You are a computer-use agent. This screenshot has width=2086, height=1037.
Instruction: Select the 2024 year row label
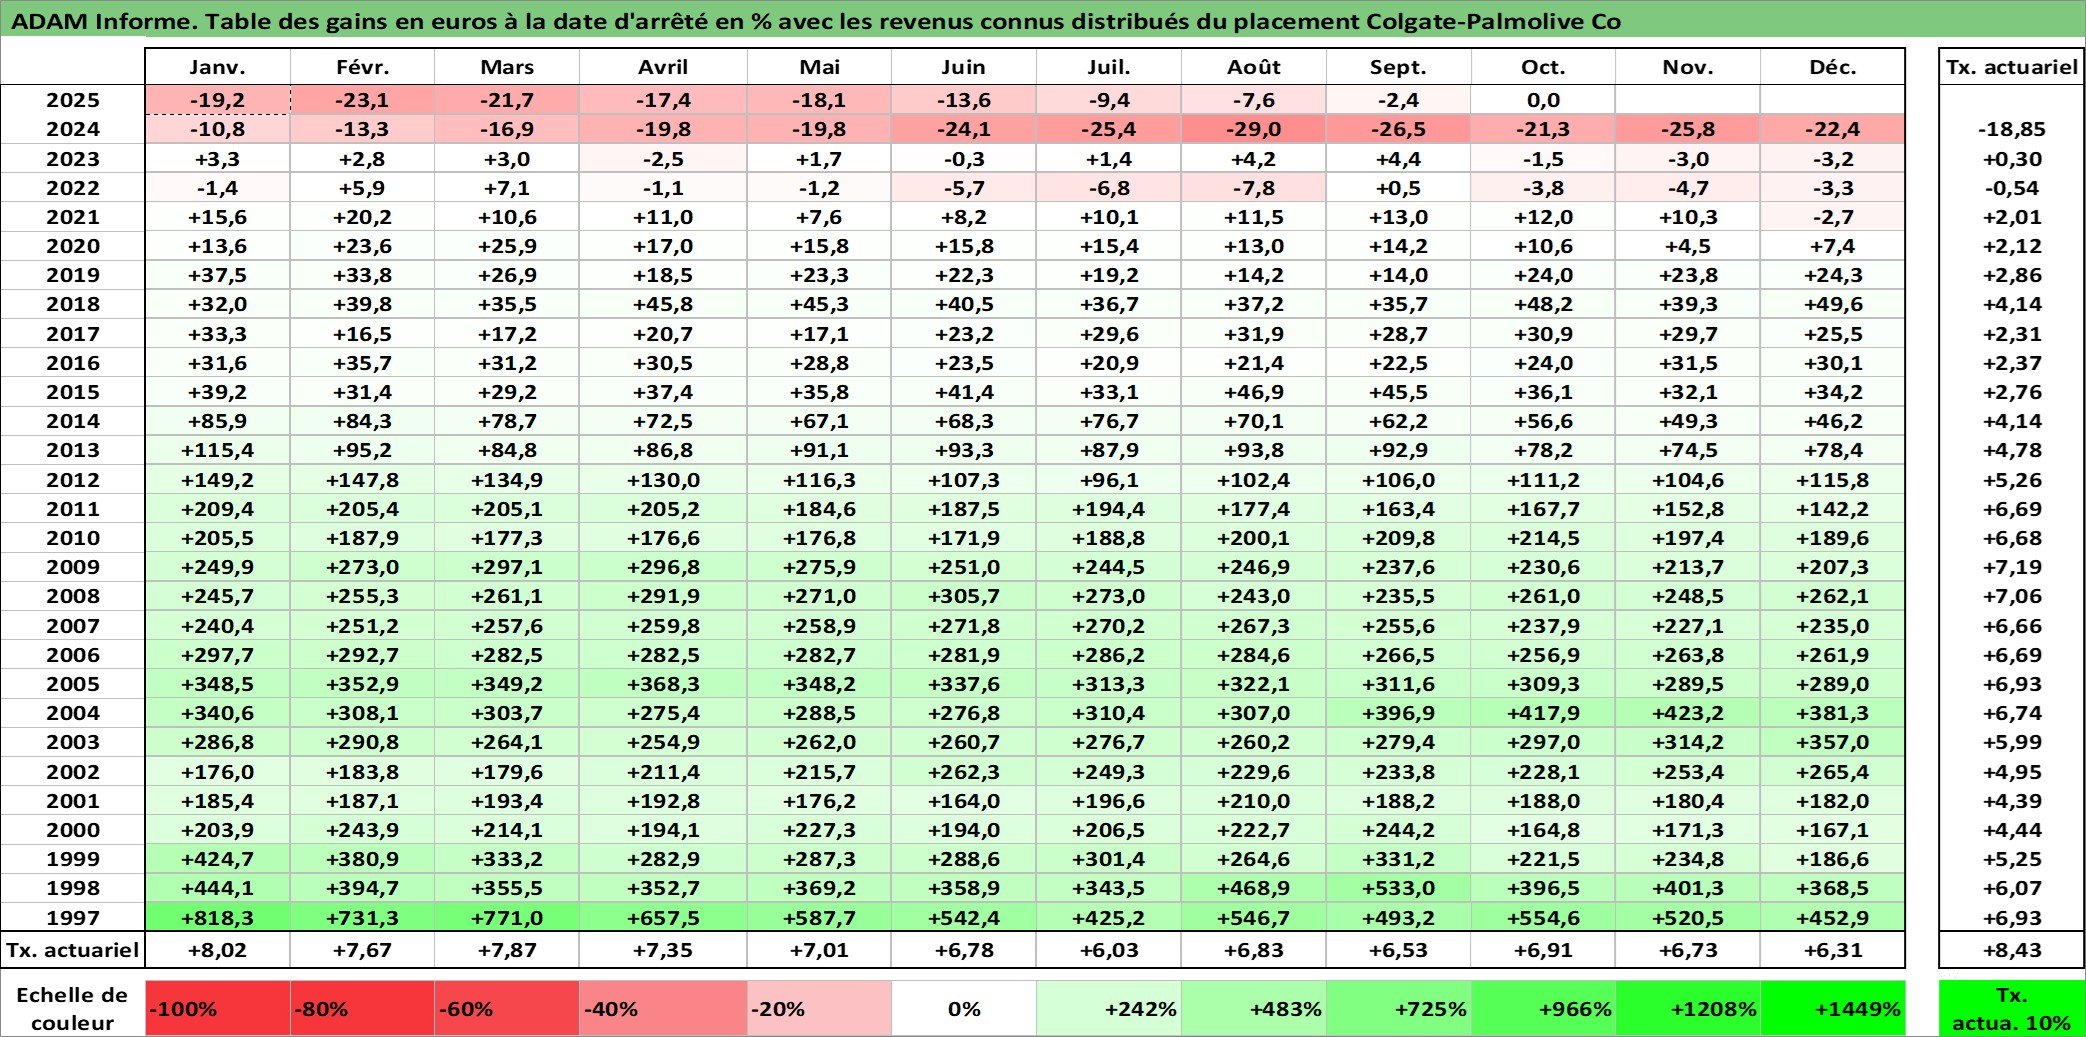pyautogui.click(x=73, y=129)
